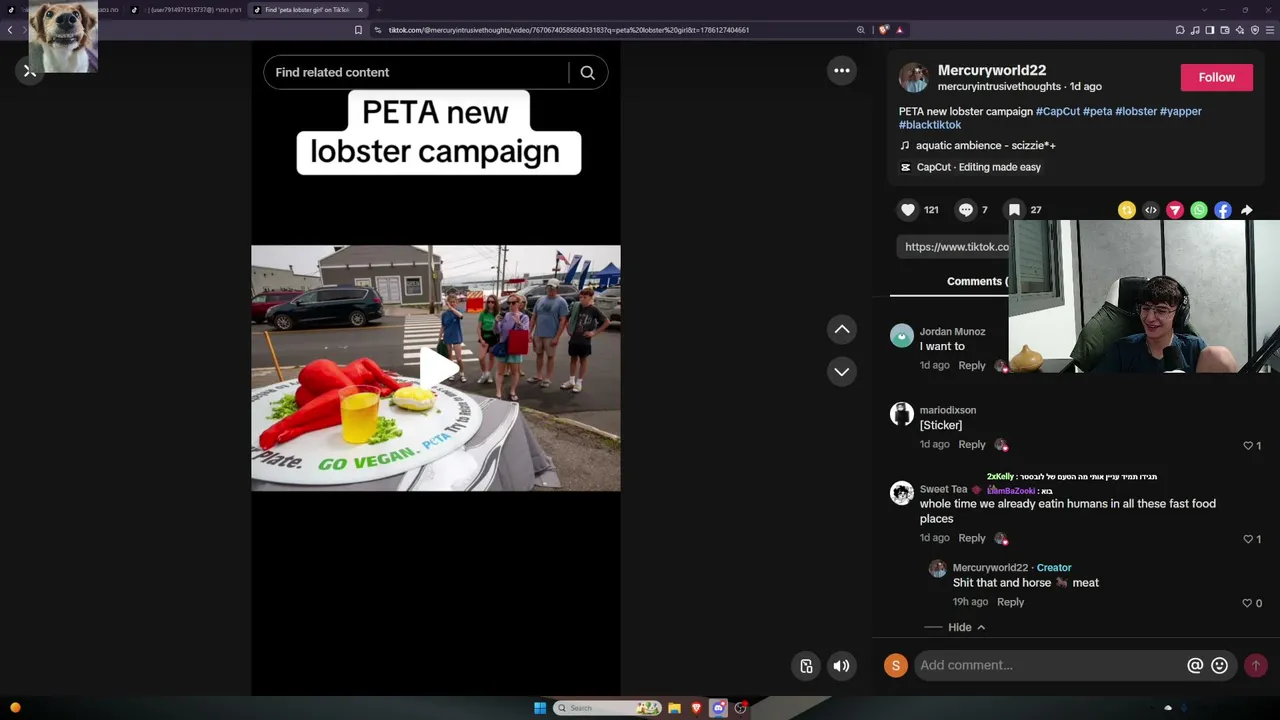This screenshot has width=1280, height=720.
Task: Go to the previous video with up arrow
Action: [842, 329]
